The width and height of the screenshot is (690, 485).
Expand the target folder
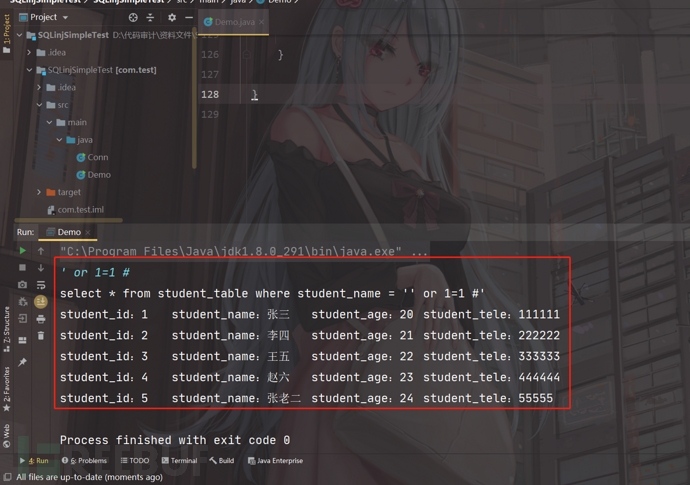pos(39,192)
